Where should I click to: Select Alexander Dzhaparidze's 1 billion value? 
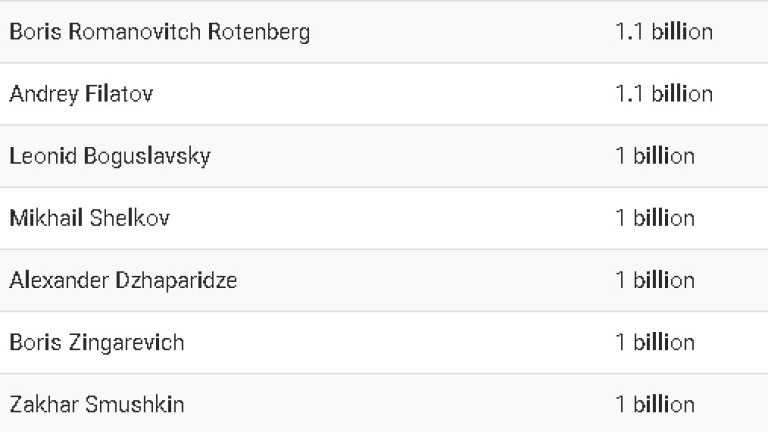click(x=655, y=280)
